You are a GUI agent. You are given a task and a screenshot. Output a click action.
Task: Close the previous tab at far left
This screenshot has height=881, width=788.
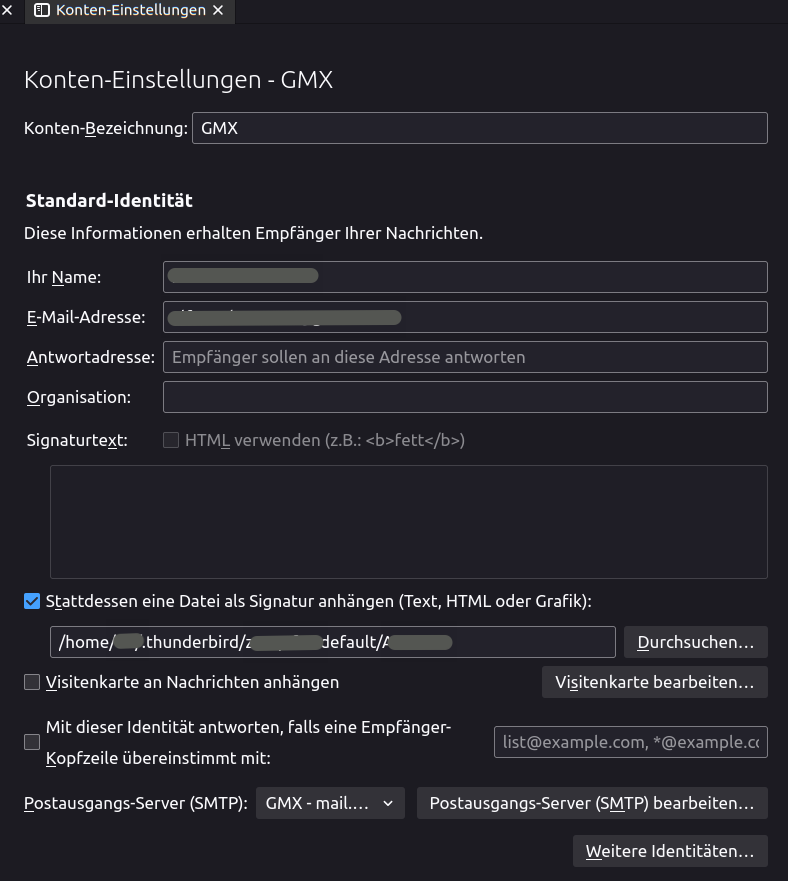coord(7,11)
